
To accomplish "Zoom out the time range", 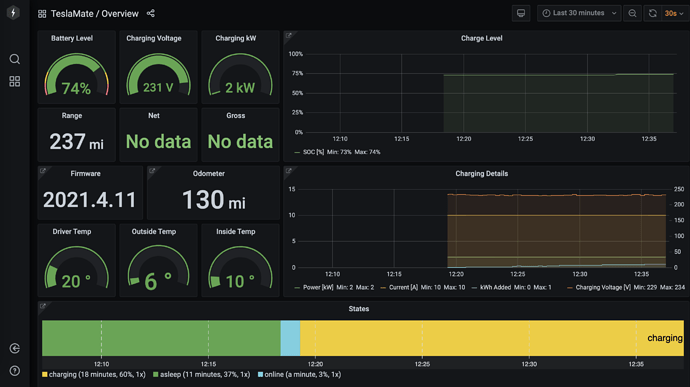I will click(632, 13).
